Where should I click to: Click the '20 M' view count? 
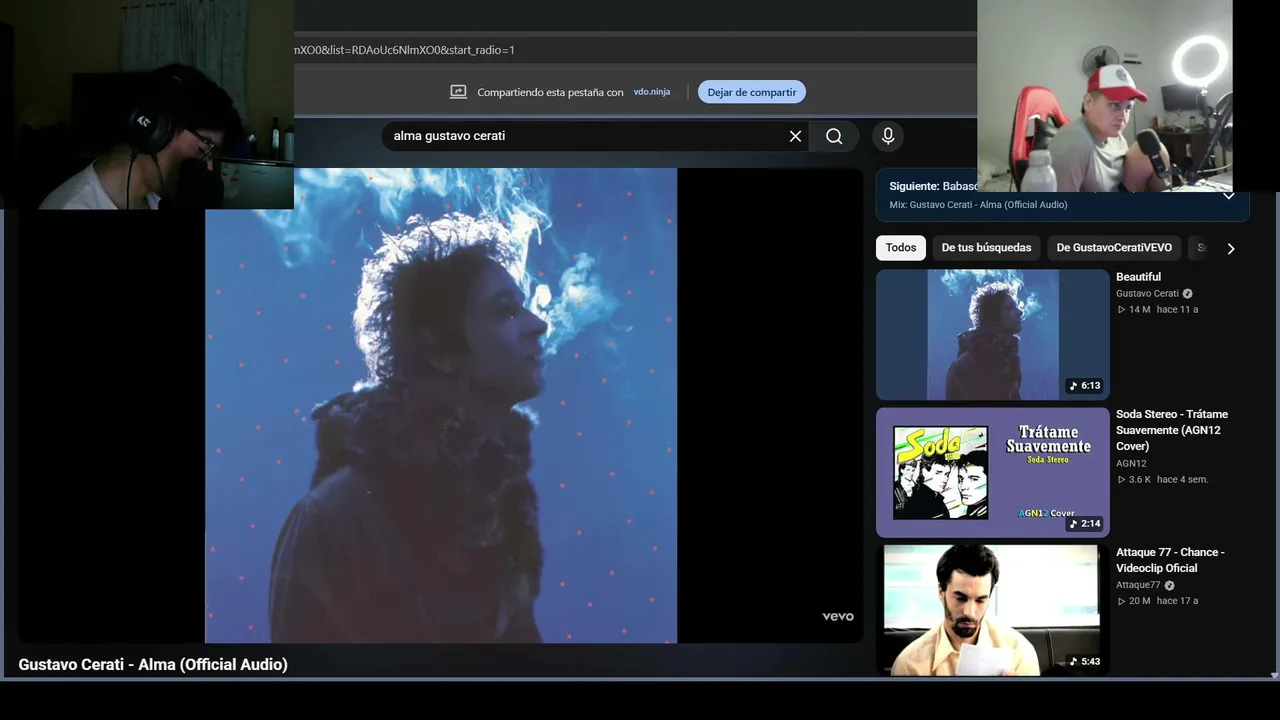pos(1134,601)
